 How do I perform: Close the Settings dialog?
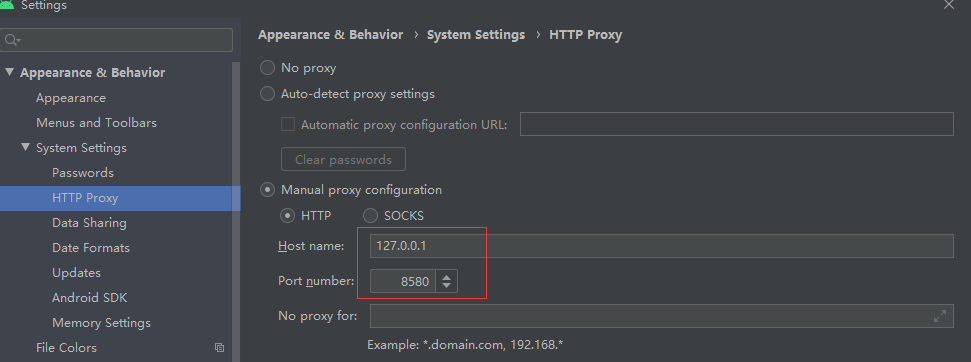(949, 4)
